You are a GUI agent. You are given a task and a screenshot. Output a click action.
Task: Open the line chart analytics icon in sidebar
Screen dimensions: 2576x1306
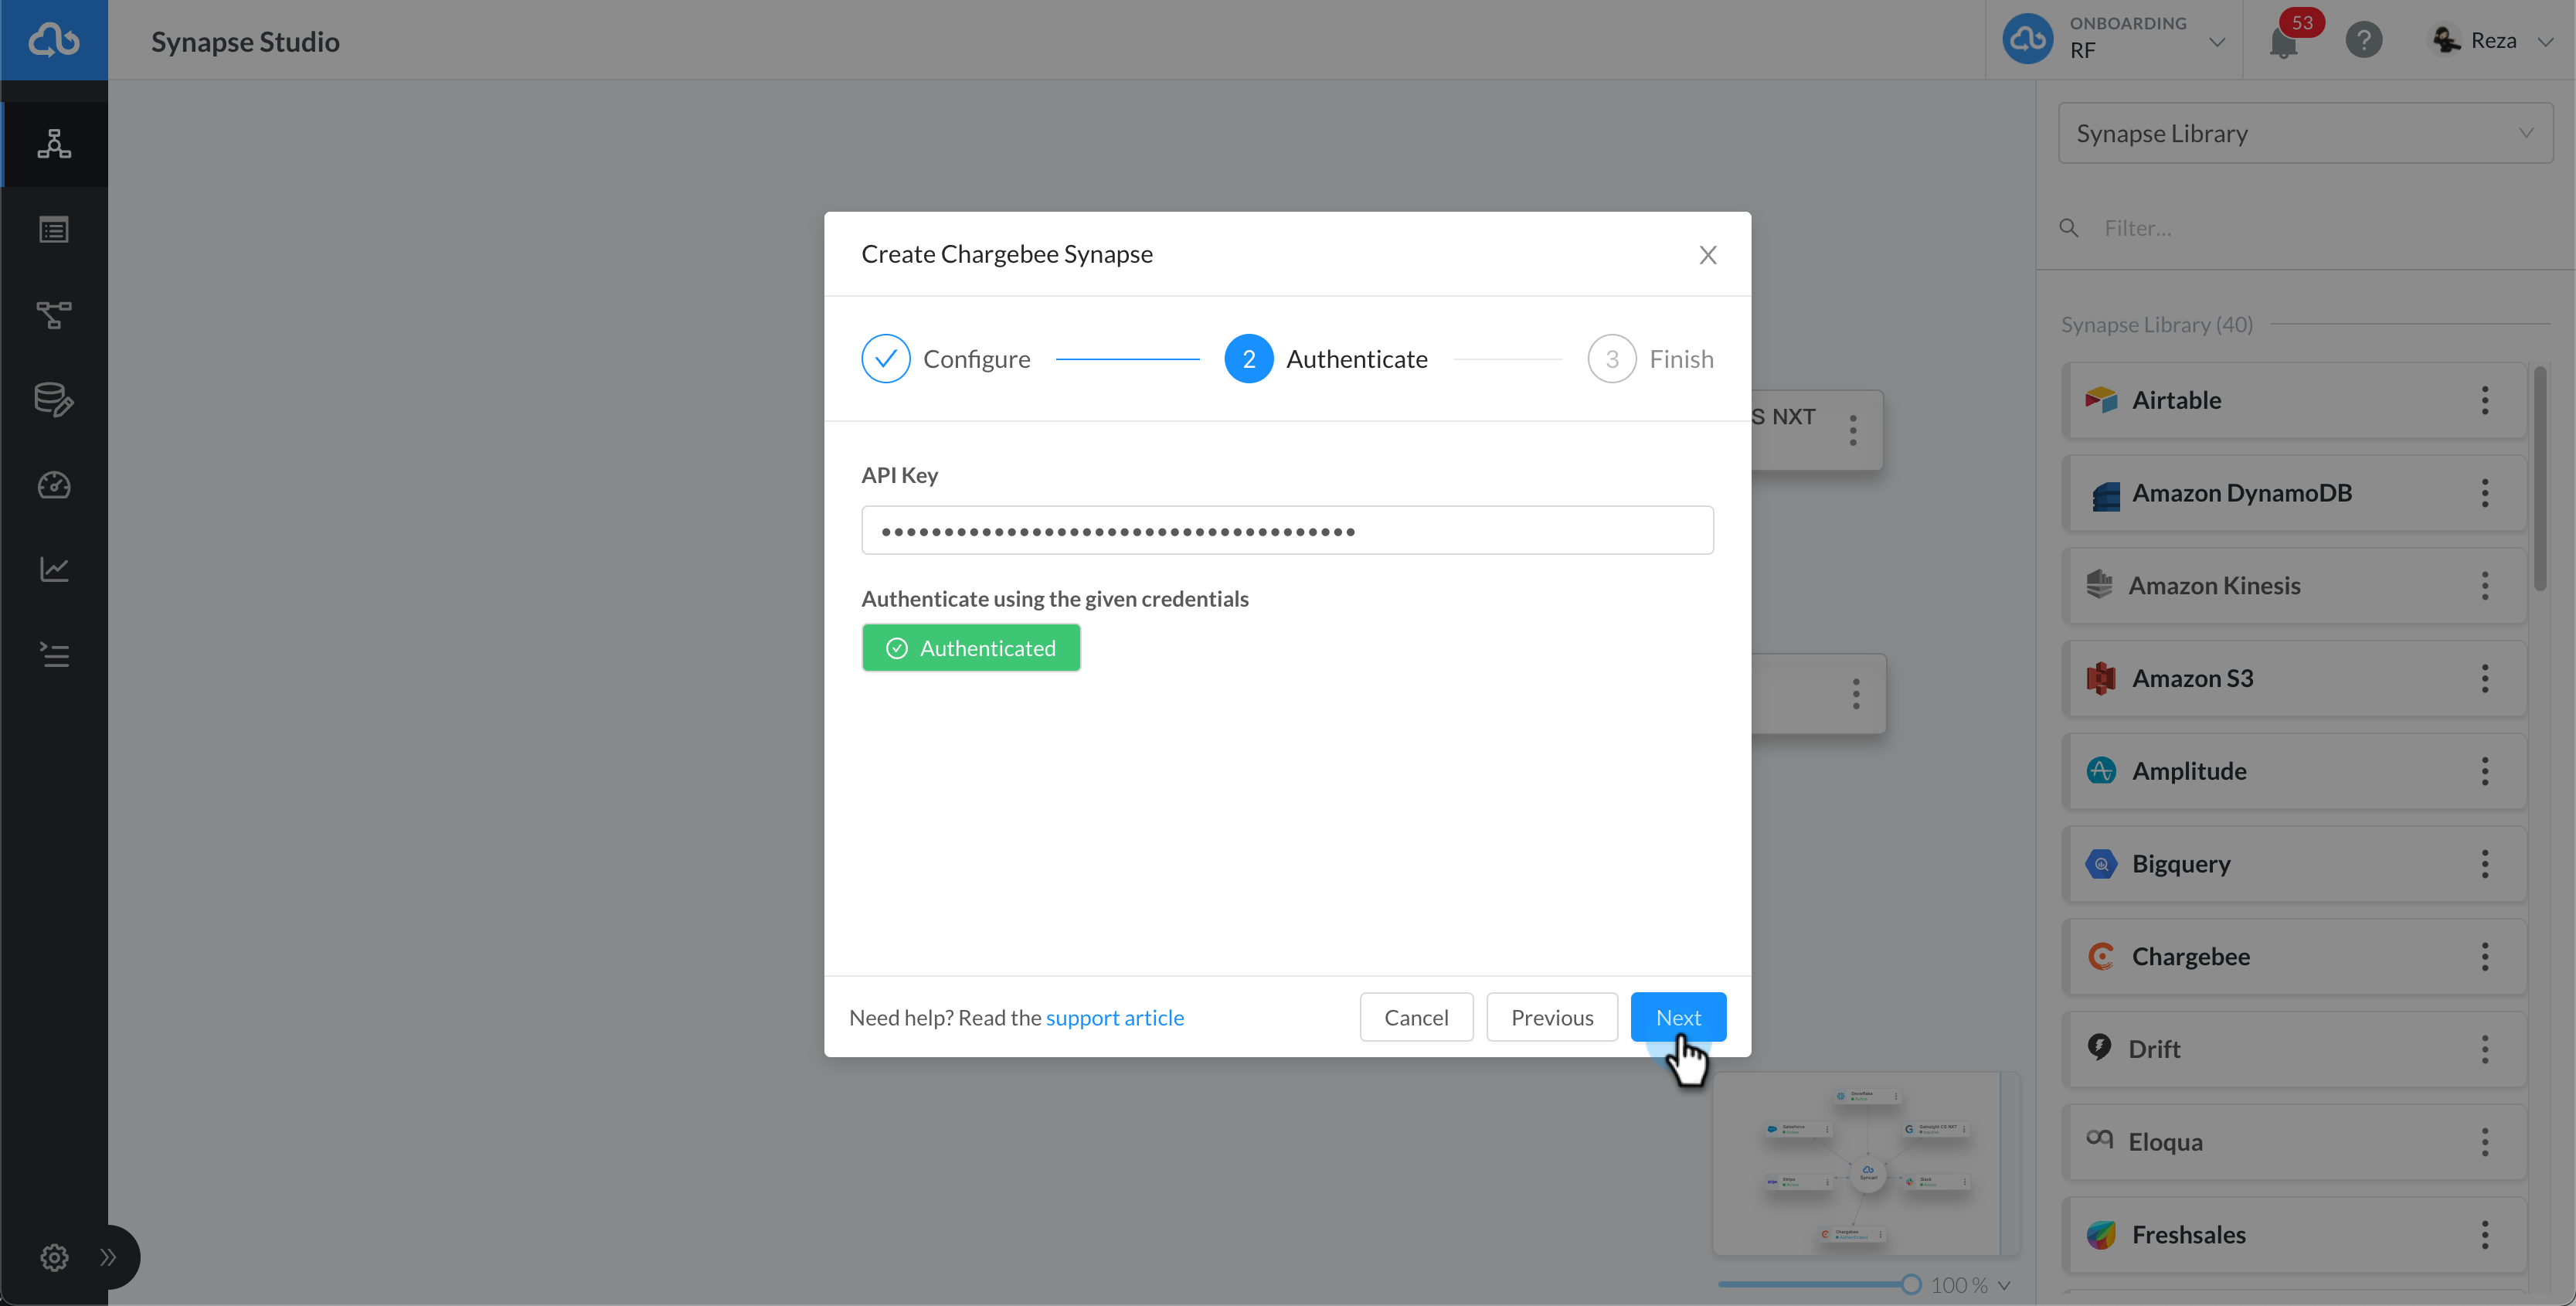[x=54, y=569]
